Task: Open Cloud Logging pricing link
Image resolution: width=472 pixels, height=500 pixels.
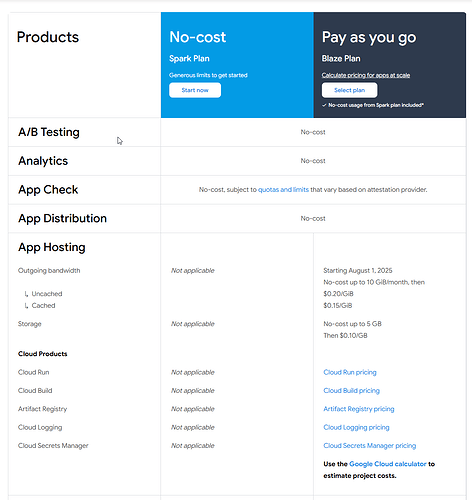Action: coord(356,427)
